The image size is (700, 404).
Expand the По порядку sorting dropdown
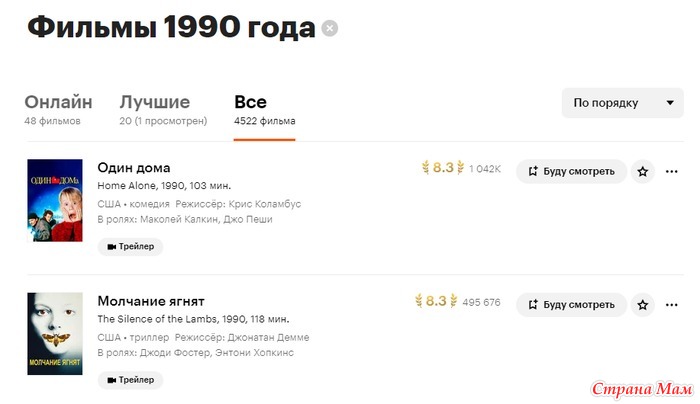tap(622, 103)
